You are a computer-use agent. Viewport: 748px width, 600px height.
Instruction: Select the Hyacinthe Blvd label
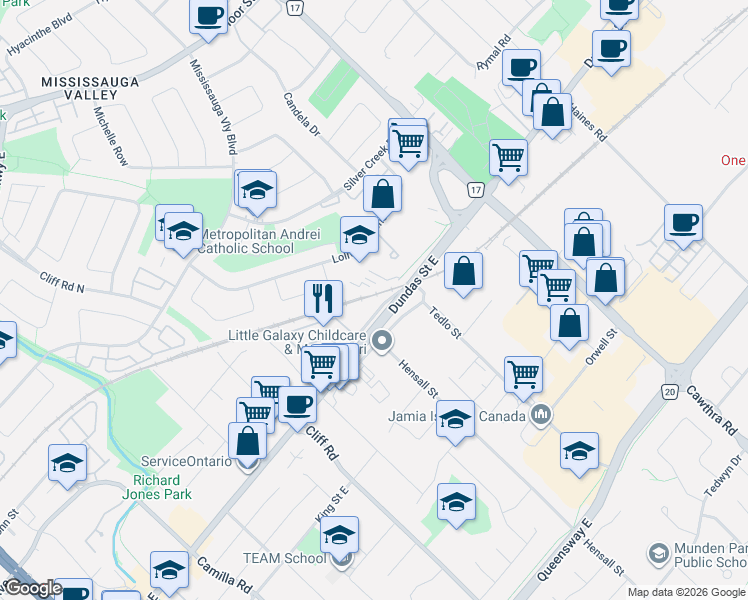40,34
